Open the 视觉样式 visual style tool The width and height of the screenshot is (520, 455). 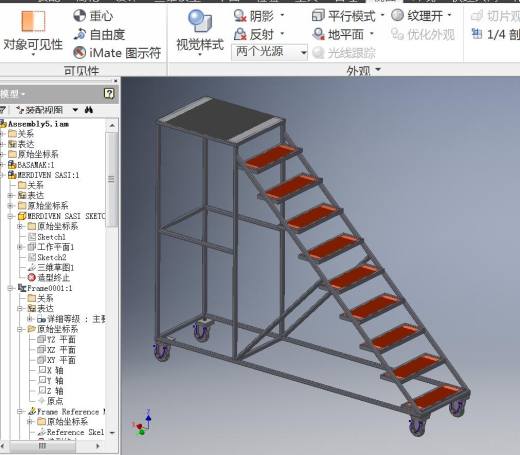click(x=200, y=32)
